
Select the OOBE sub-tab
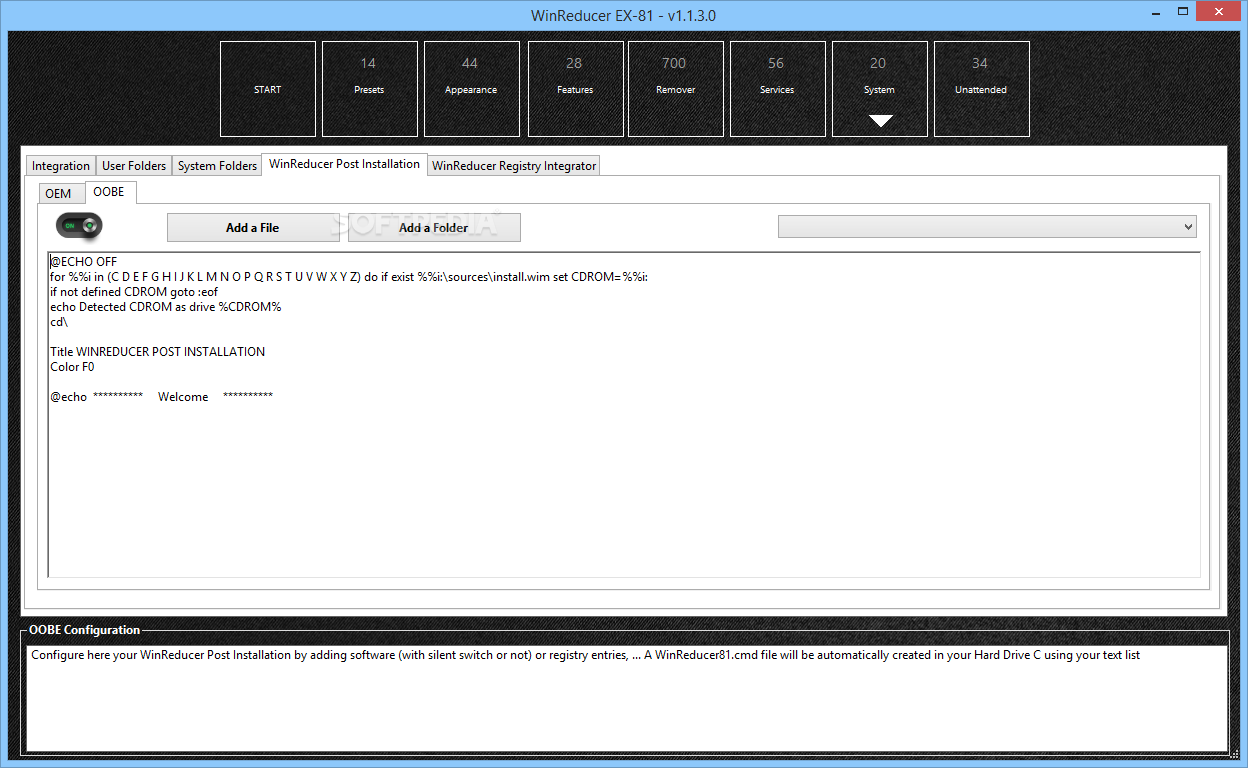pos(109,191)
